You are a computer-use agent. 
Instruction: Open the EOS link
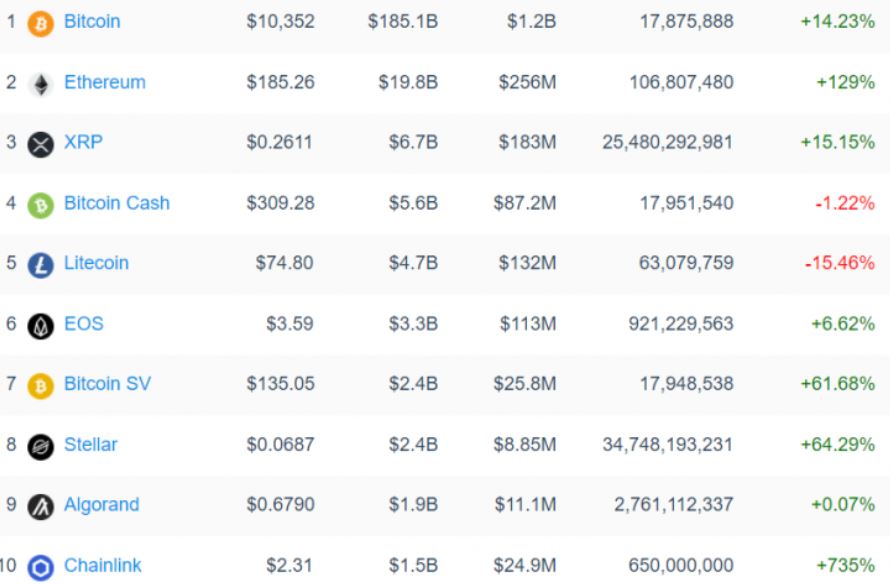pyautogui.click(x=84, y=324)
